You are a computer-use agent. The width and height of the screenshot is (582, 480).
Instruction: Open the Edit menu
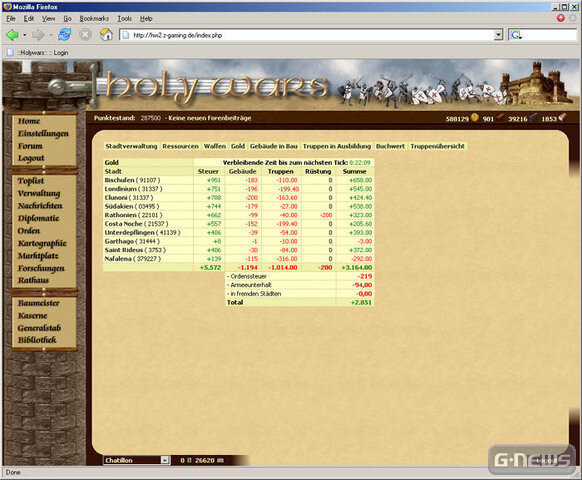(29, 19)
